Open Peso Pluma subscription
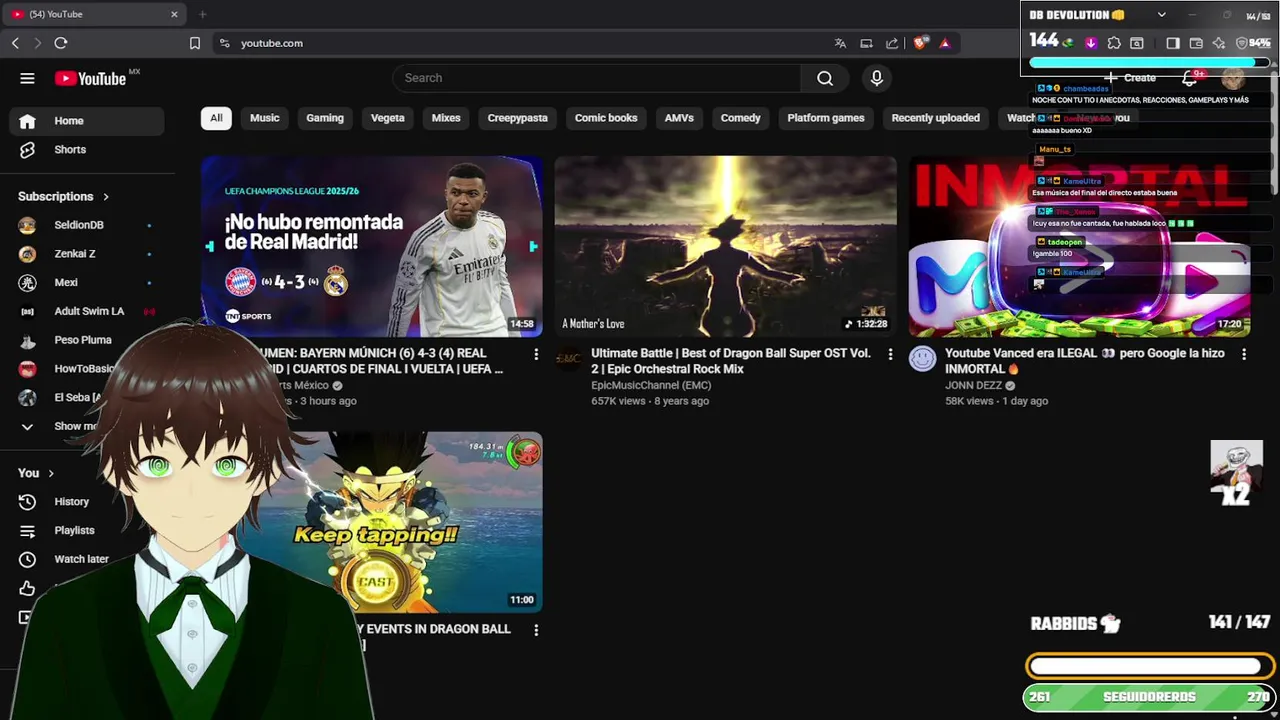This screenshot has height=720, width=1280. pyautogui.click(x=85, y=340)
